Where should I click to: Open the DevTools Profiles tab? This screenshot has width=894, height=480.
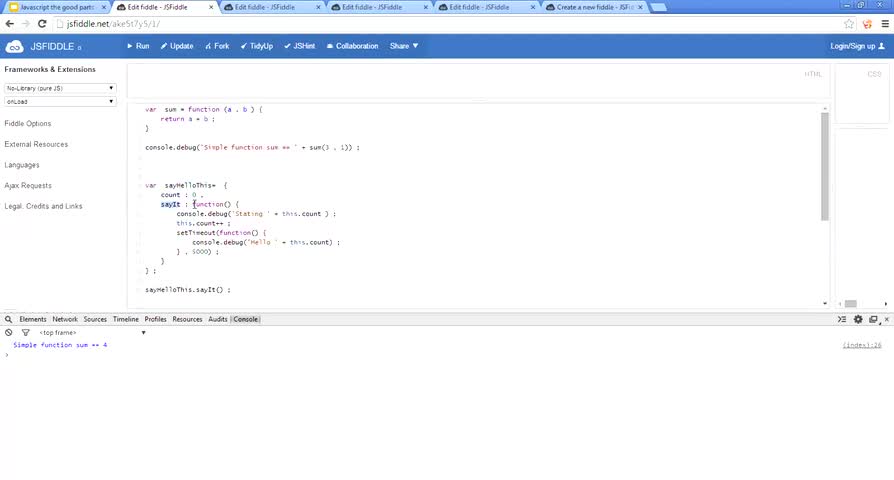(155, 319)
